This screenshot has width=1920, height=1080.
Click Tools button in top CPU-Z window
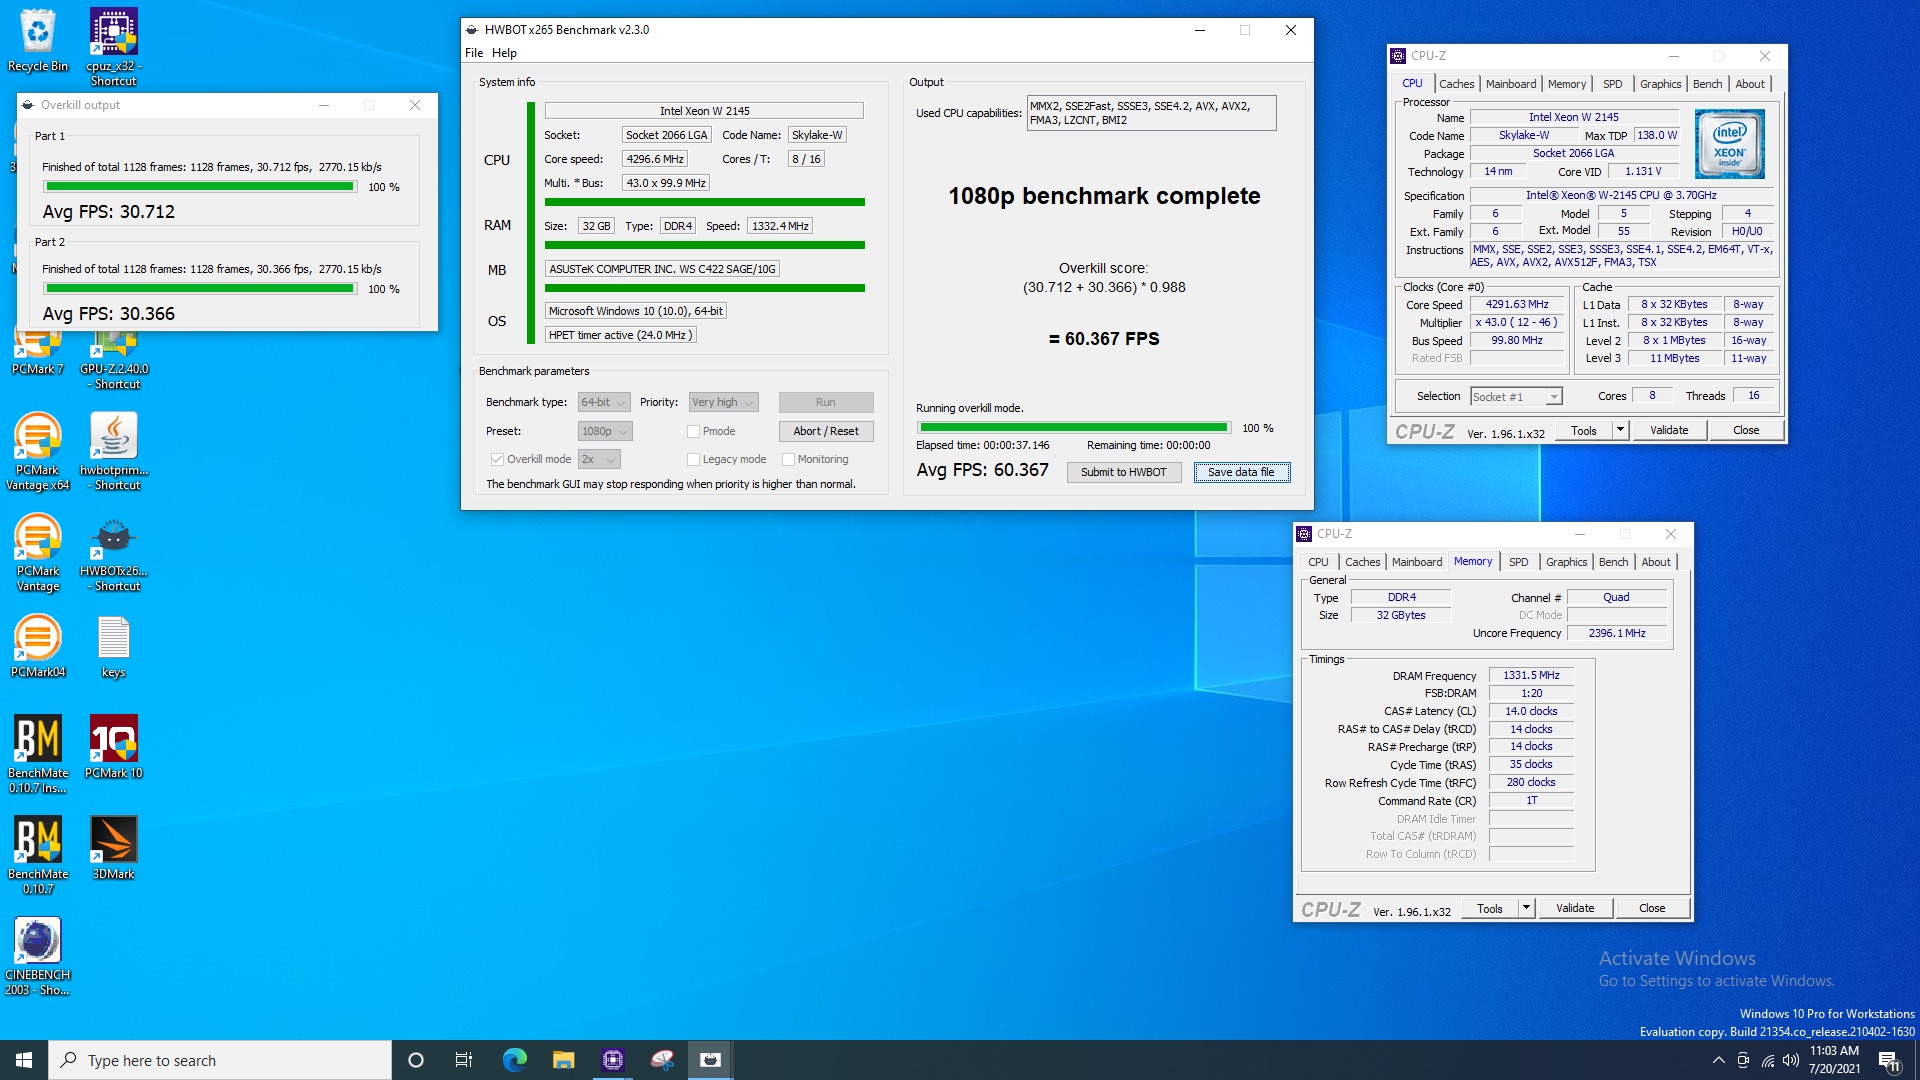pos(1584,430)
